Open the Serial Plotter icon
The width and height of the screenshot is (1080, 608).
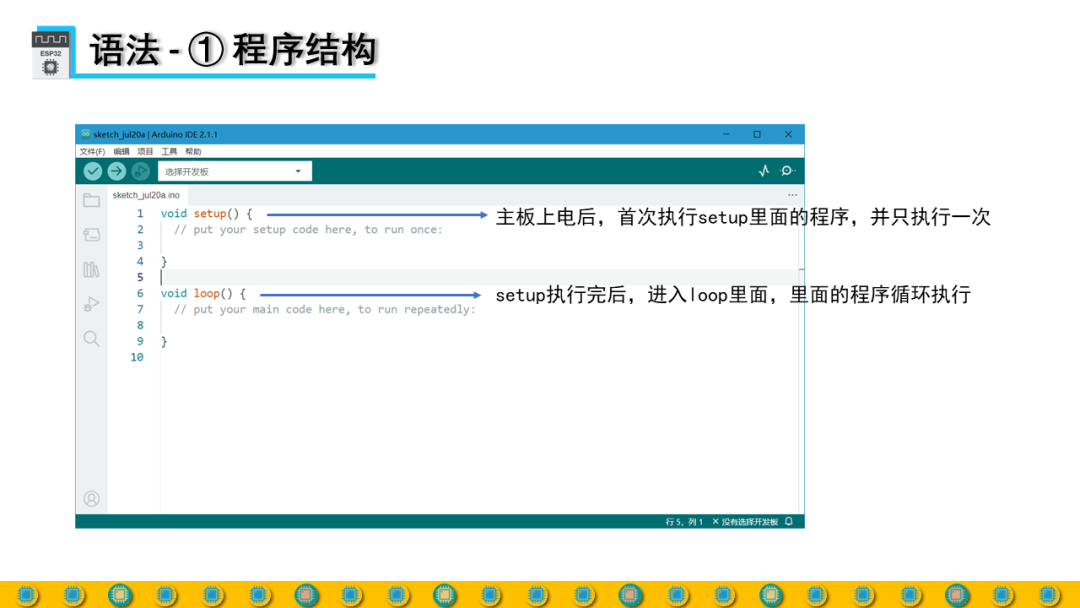tap(764, 171)
